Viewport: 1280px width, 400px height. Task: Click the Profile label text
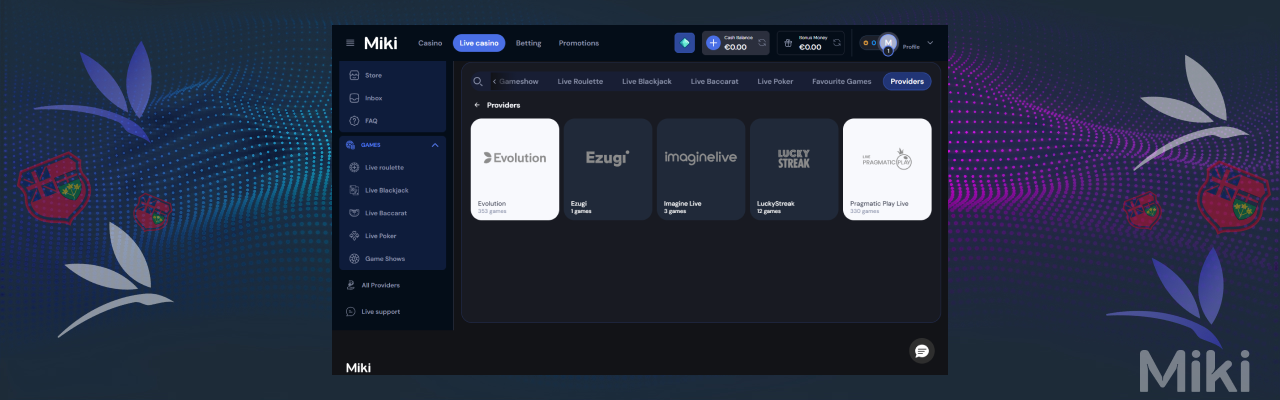point(911,47)
